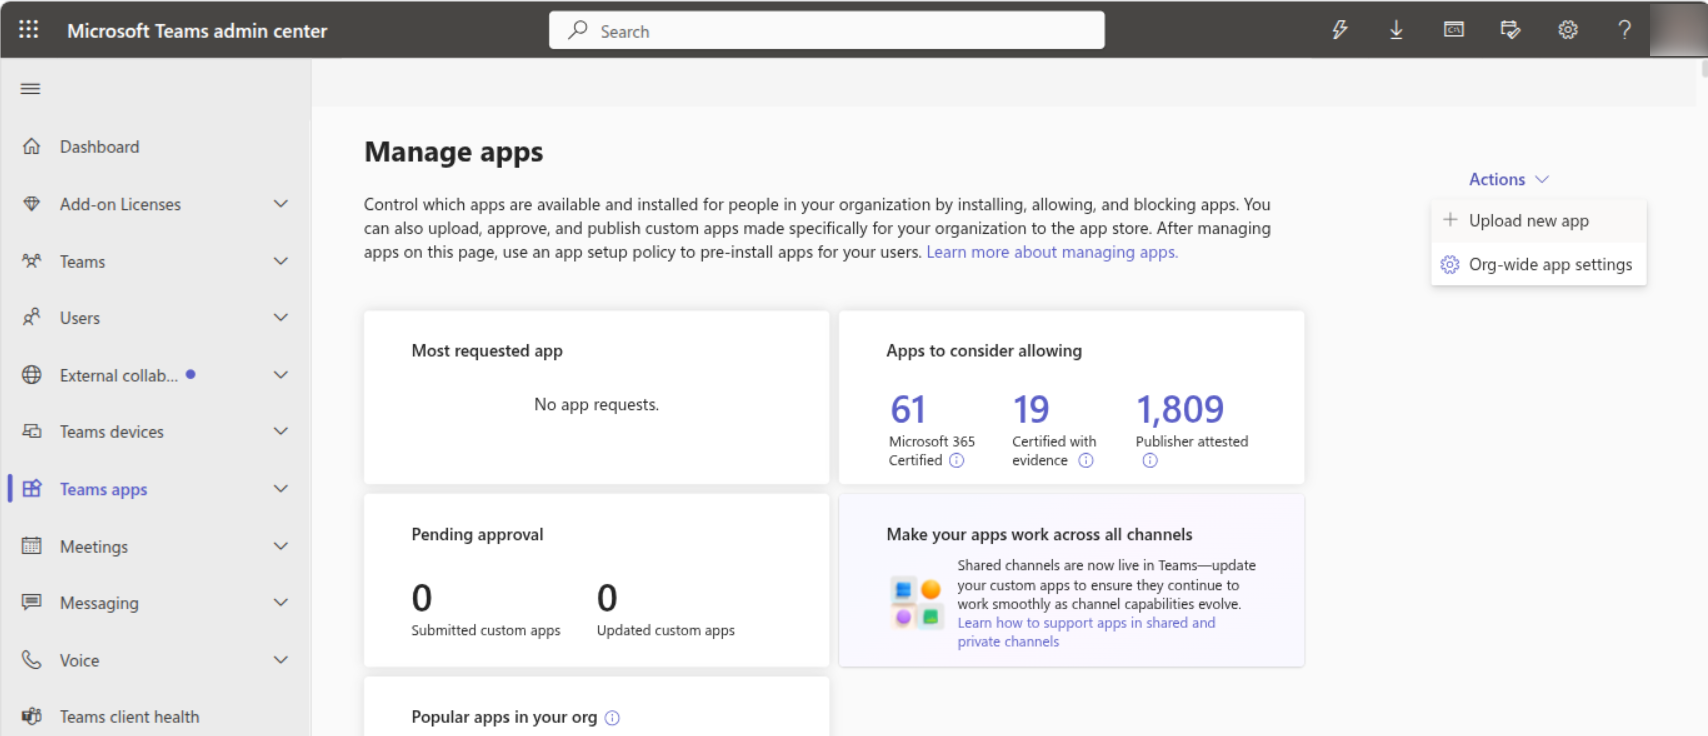Image resolution: width=1708 pixels, height=736 pixels.
Task: Open the user account avatar
Action: tap(1678, 30)
